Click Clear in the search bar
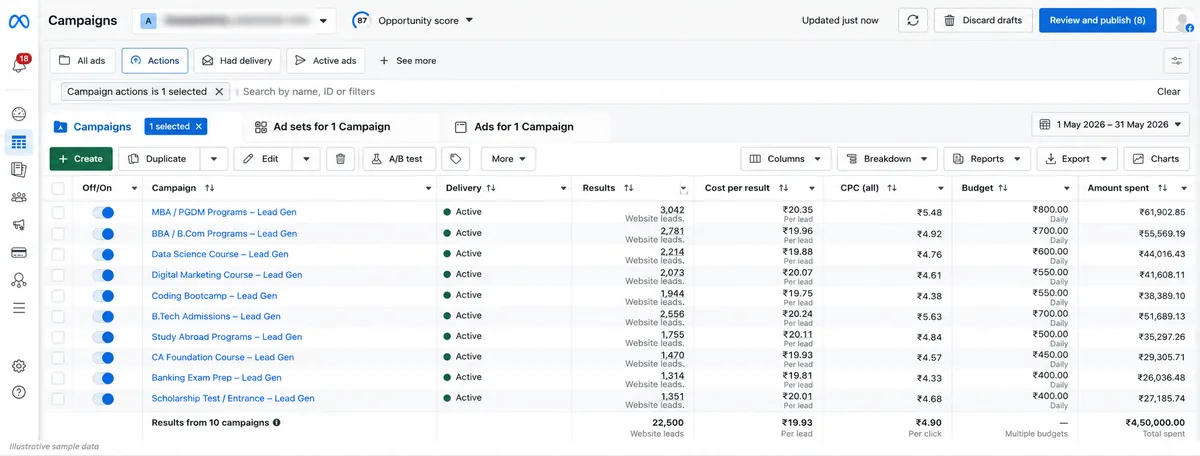1200x456 pixels. tap(1169, 91)
